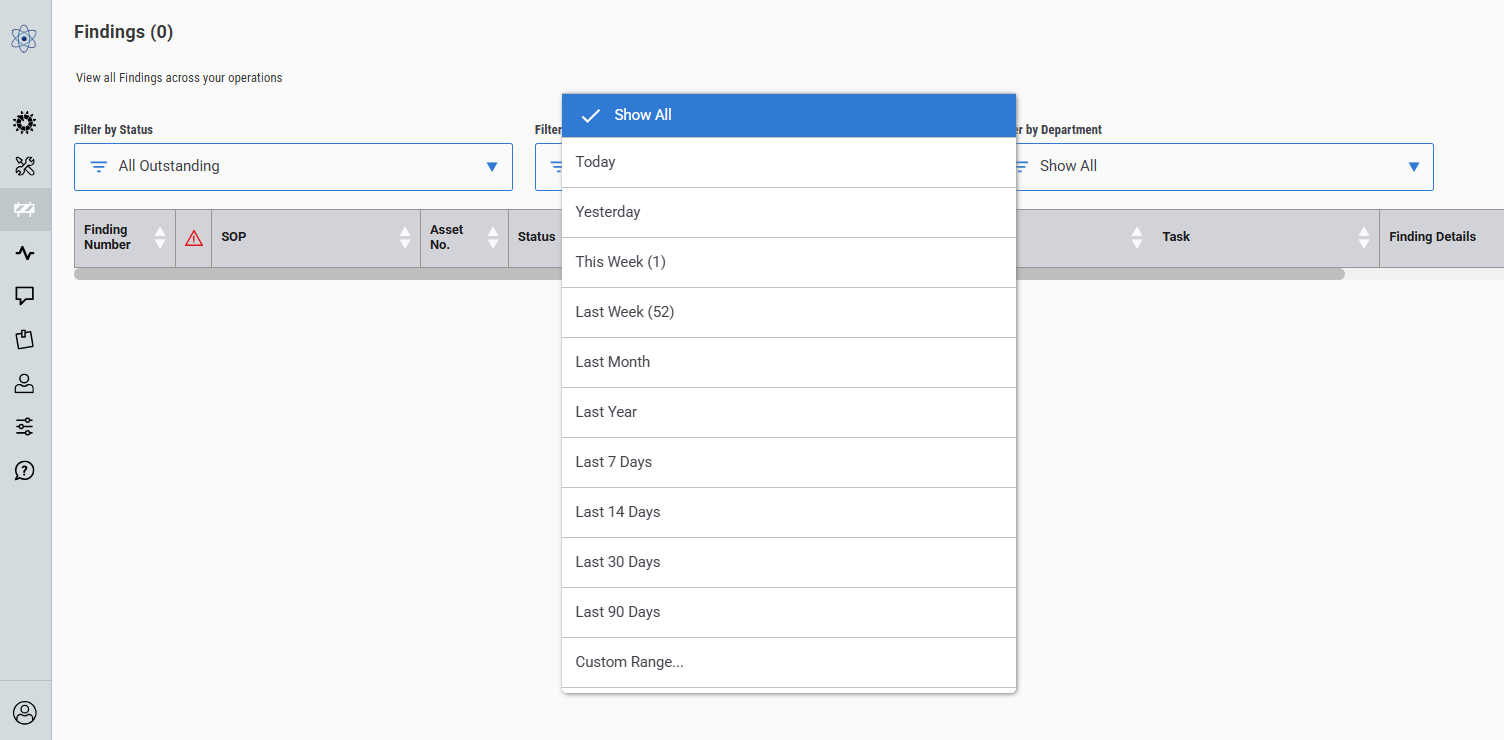Click the atom logo icon in sidebar
The height and width of the screenshot is (740, 1504).
[24, 39]
